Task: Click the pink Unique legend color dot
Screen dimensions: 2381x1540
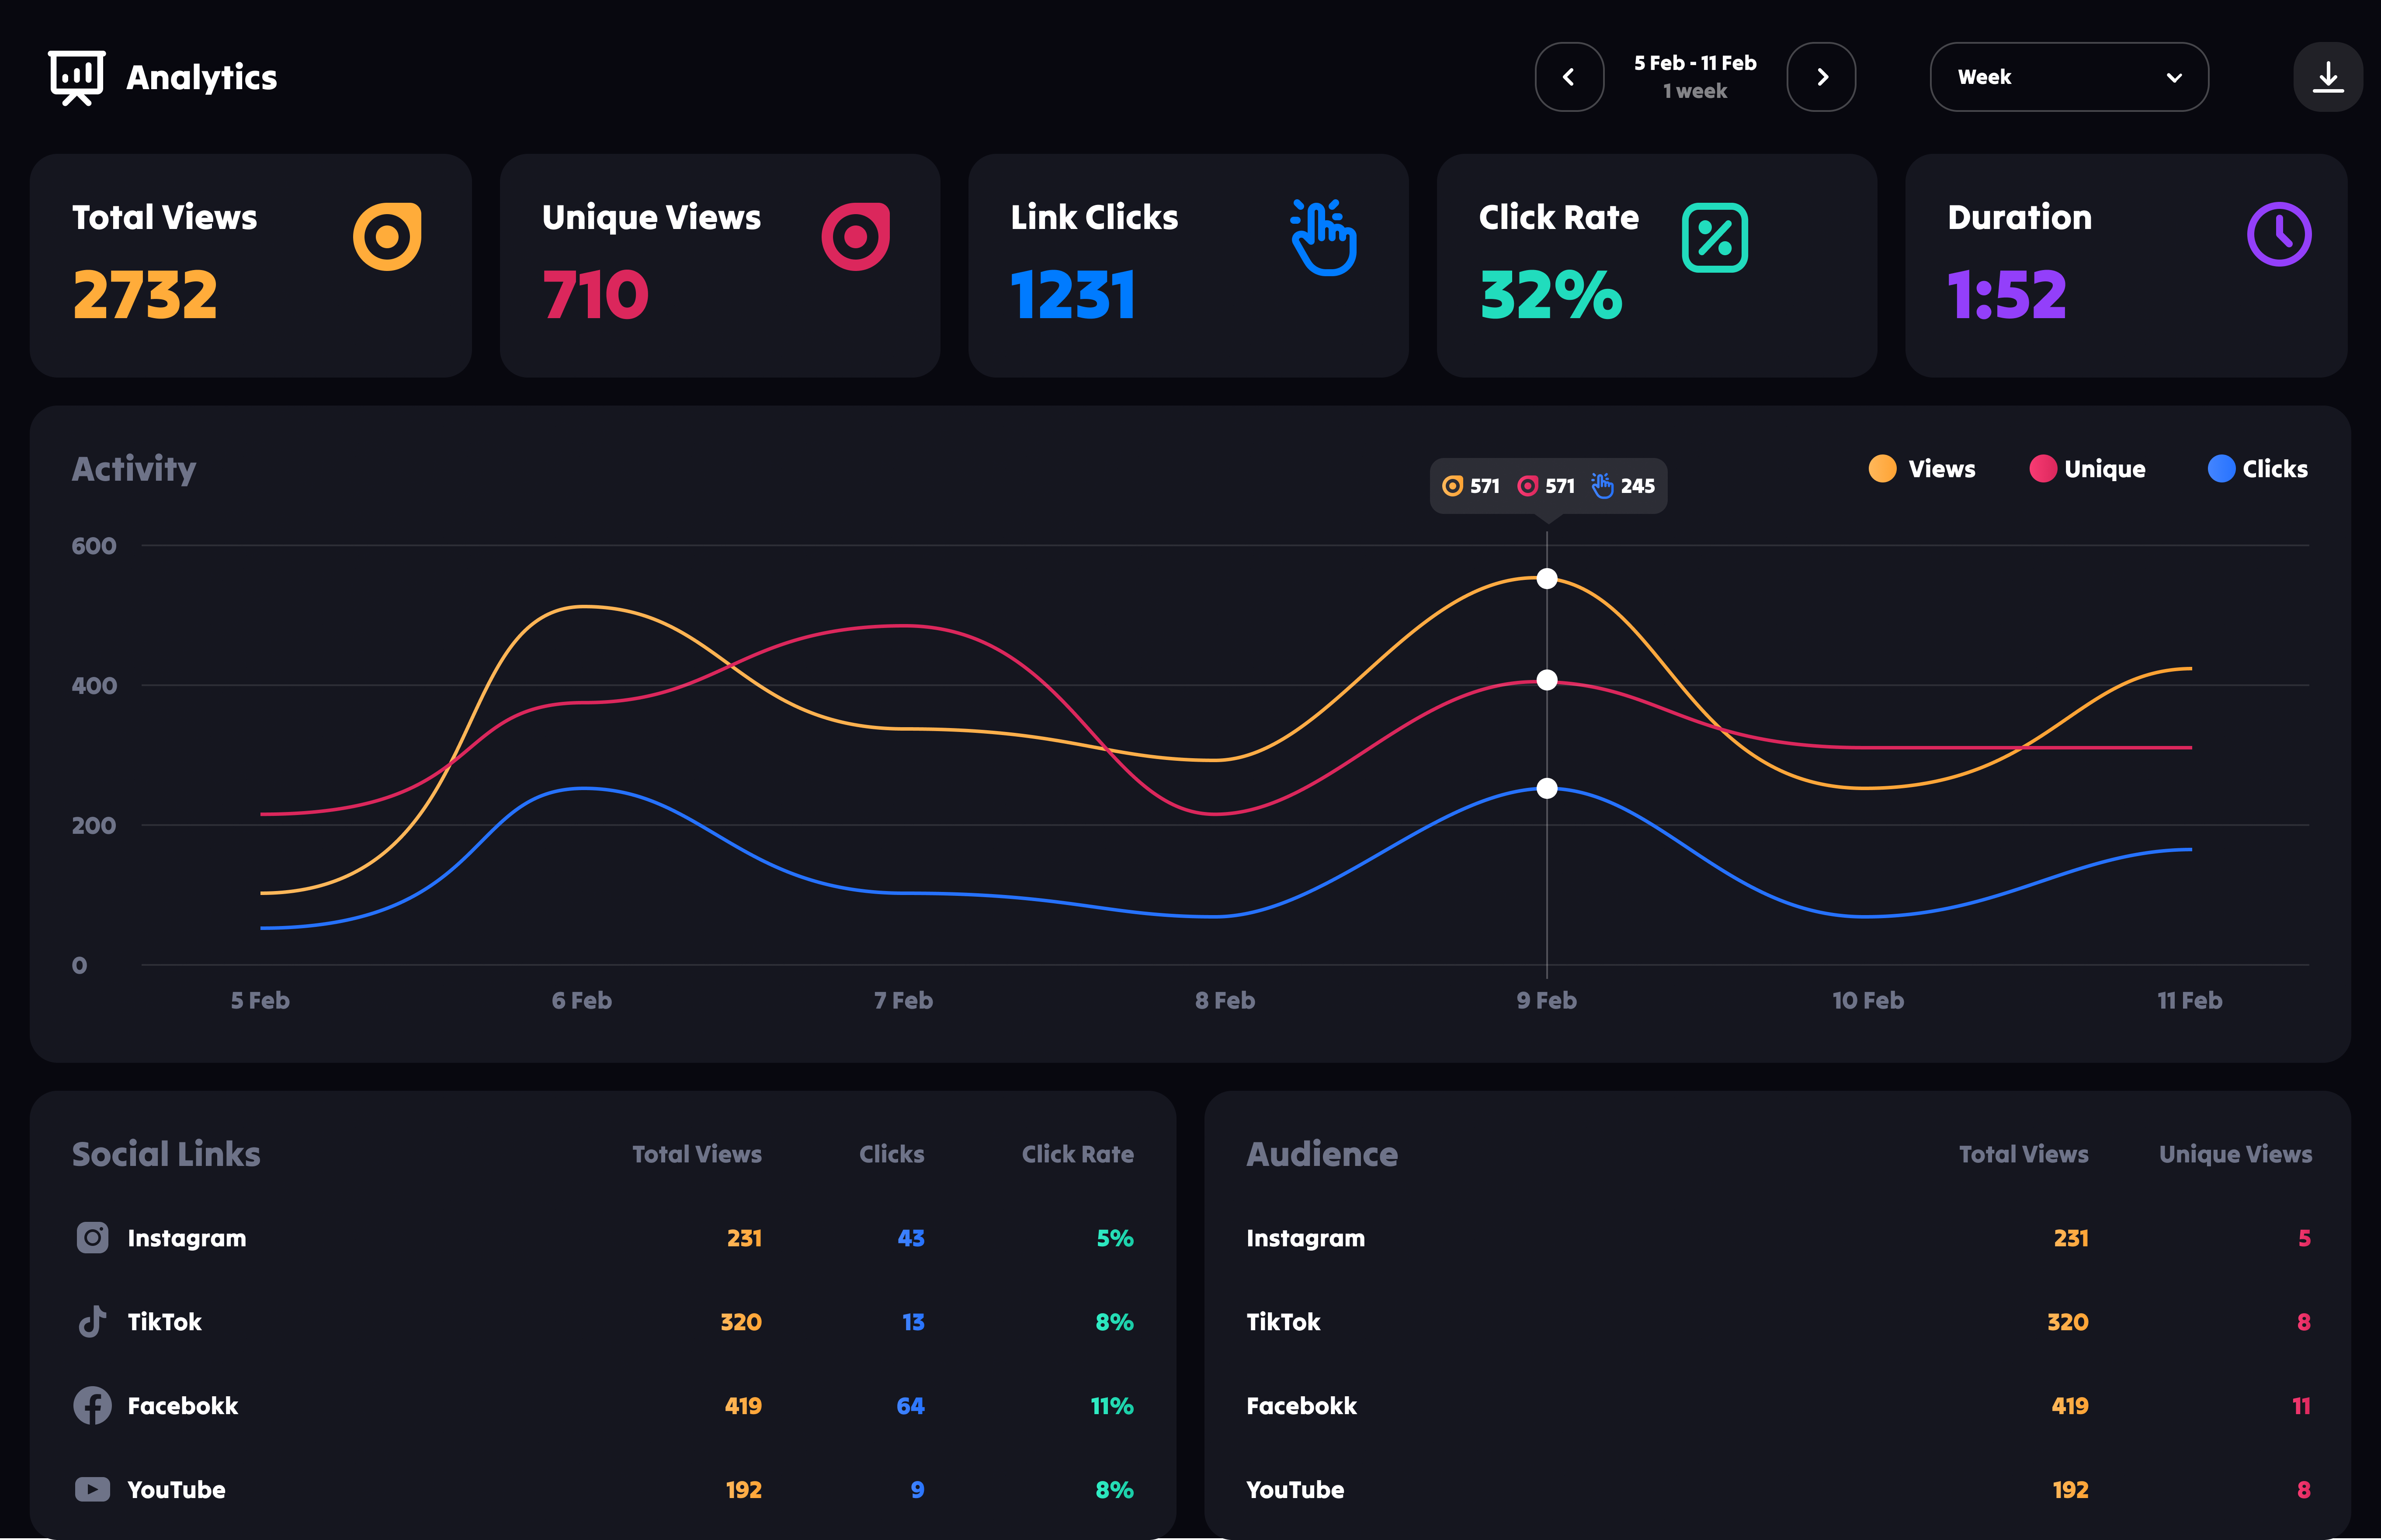Action: click(x=2043, y=468)
